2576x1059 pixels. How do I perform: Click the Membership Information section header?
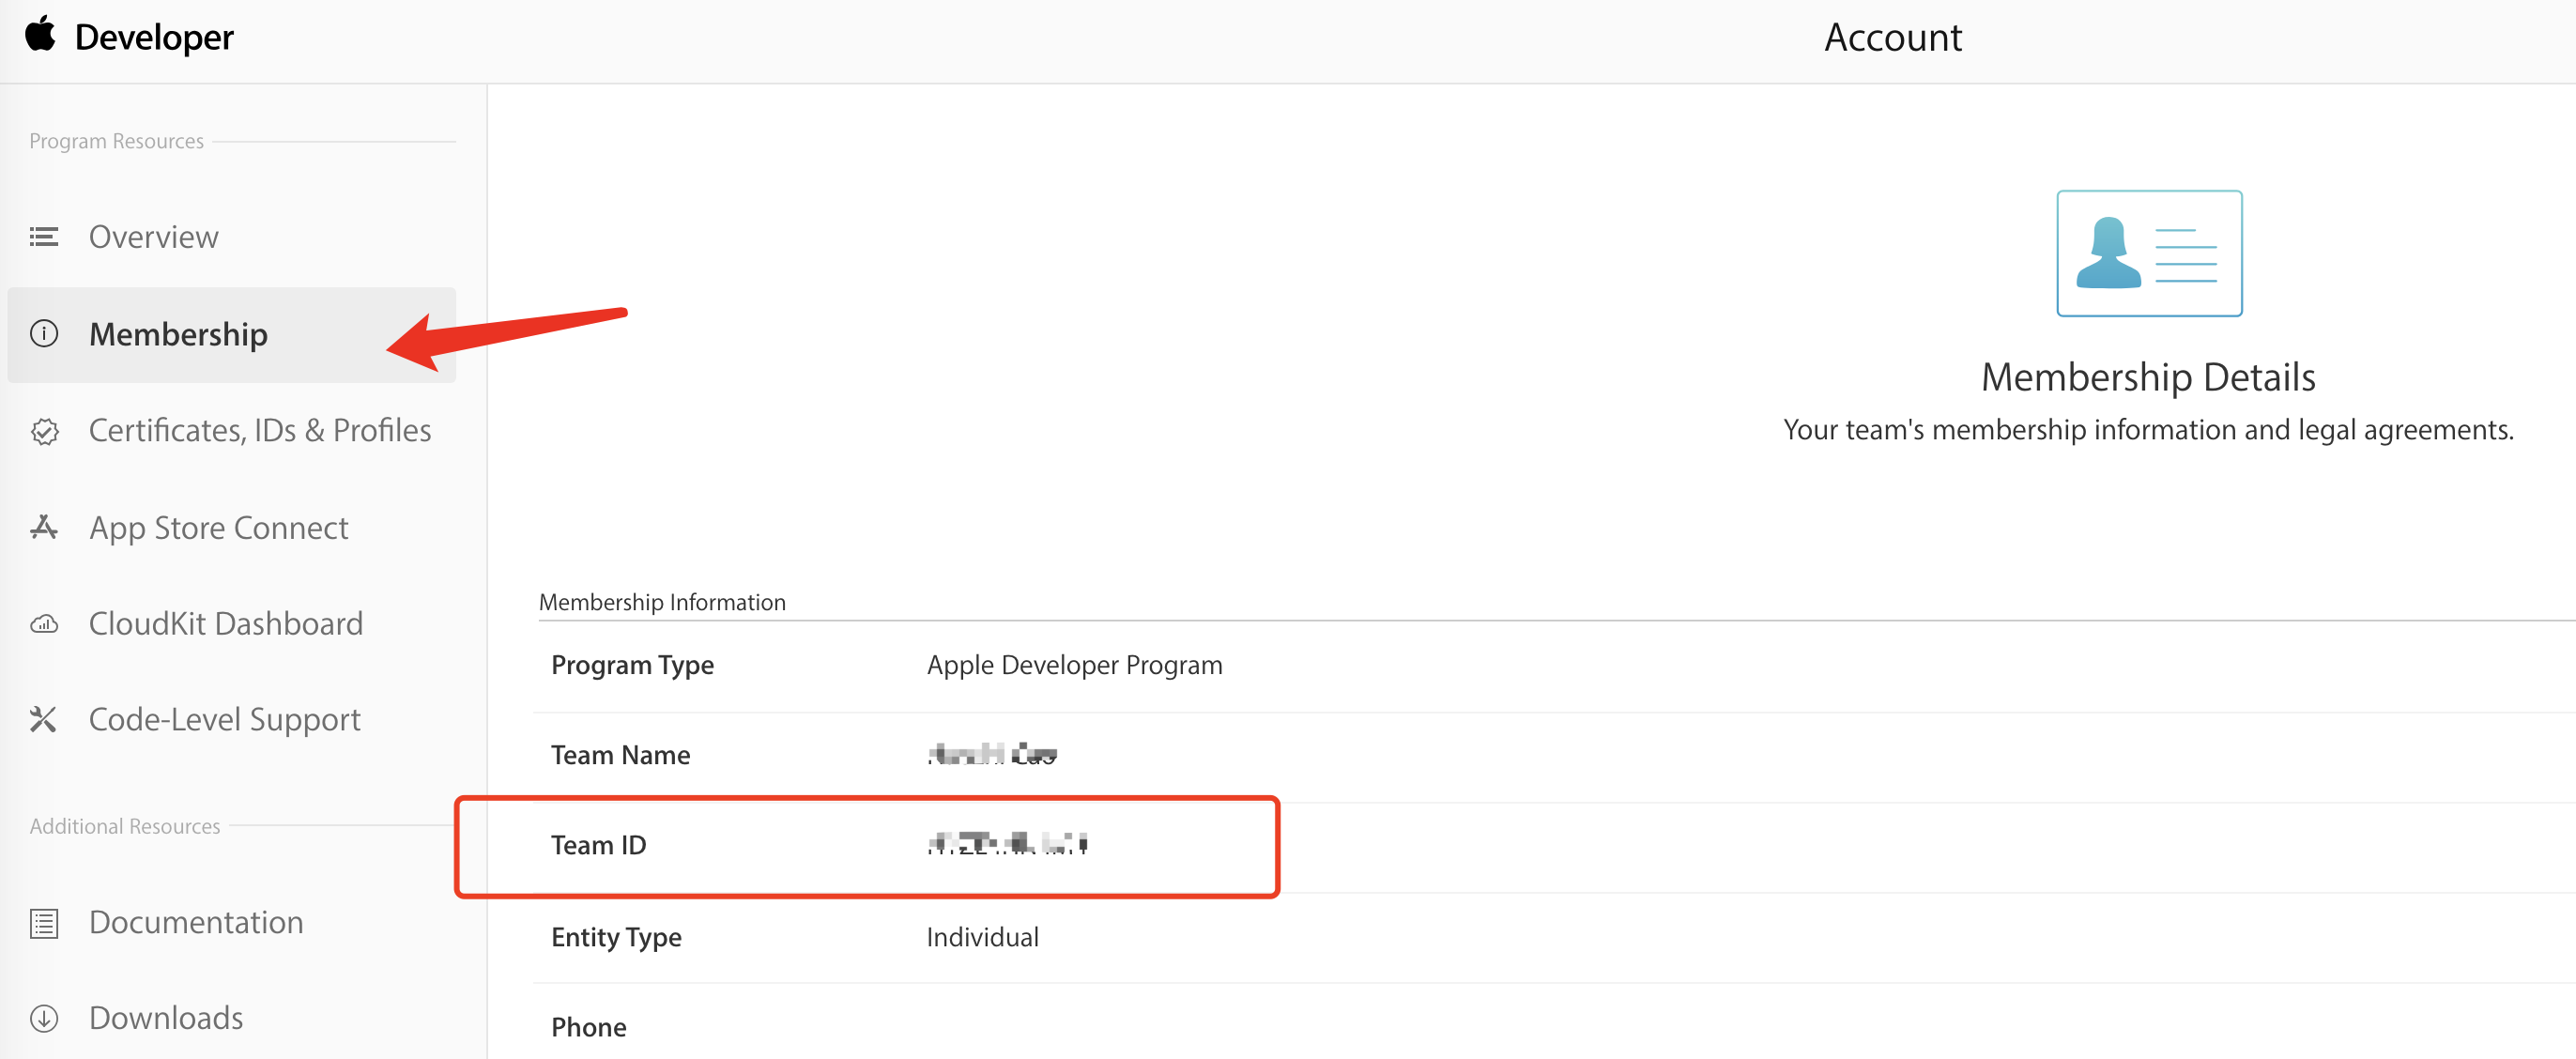click(662, 602)
